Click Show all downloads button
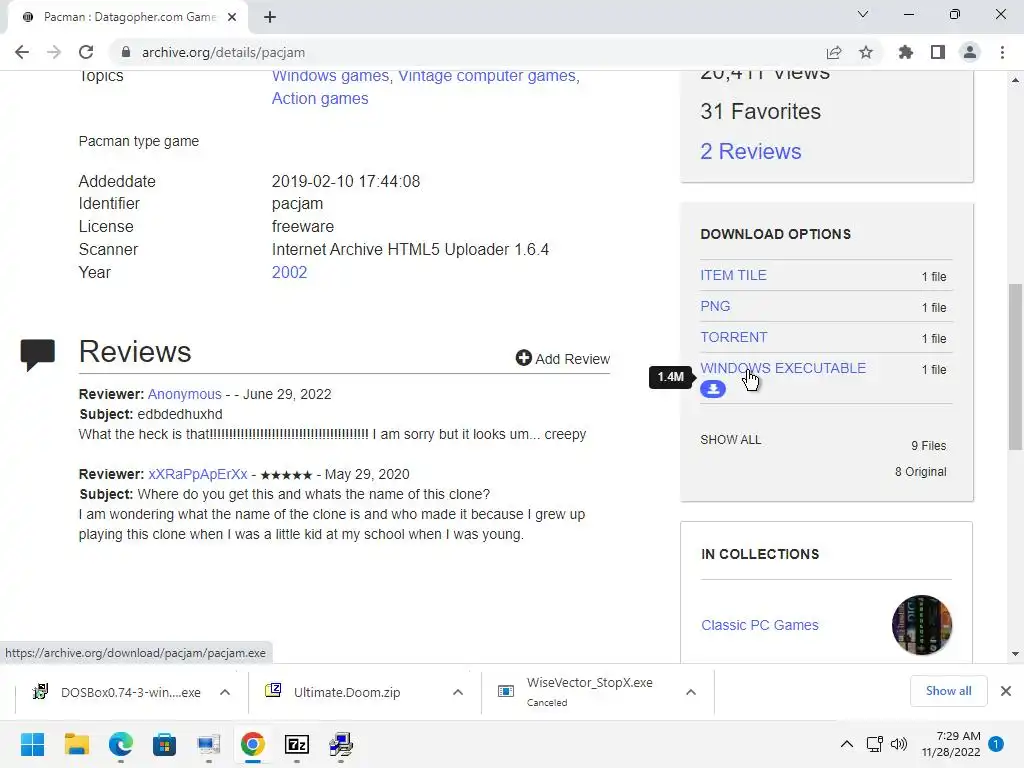 (948, 691)
